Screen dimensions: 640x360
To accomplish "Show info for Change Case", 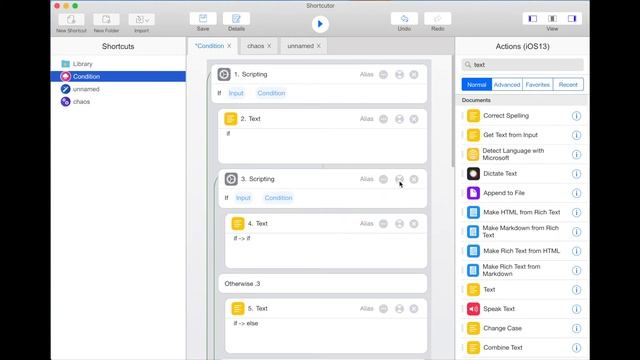I will (576, 329).
